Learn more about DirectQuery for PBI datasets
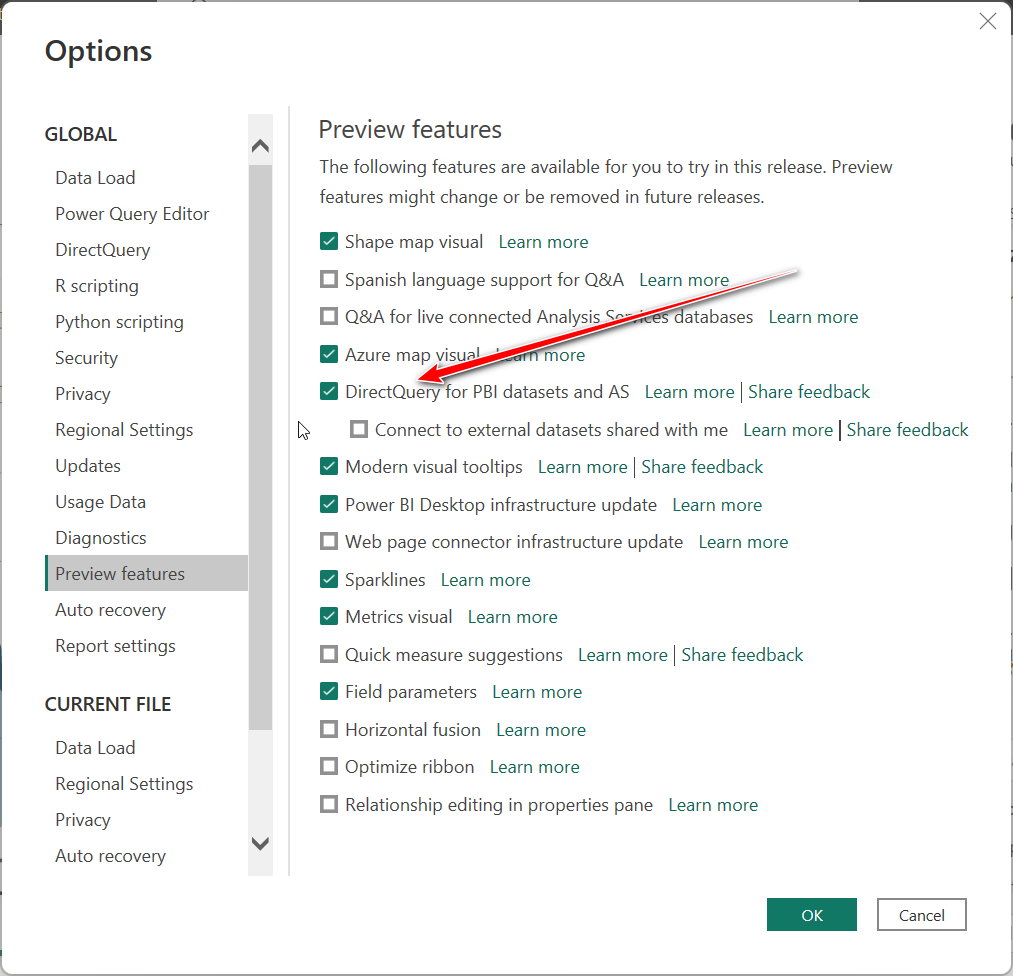 click(x=689, y=391)
